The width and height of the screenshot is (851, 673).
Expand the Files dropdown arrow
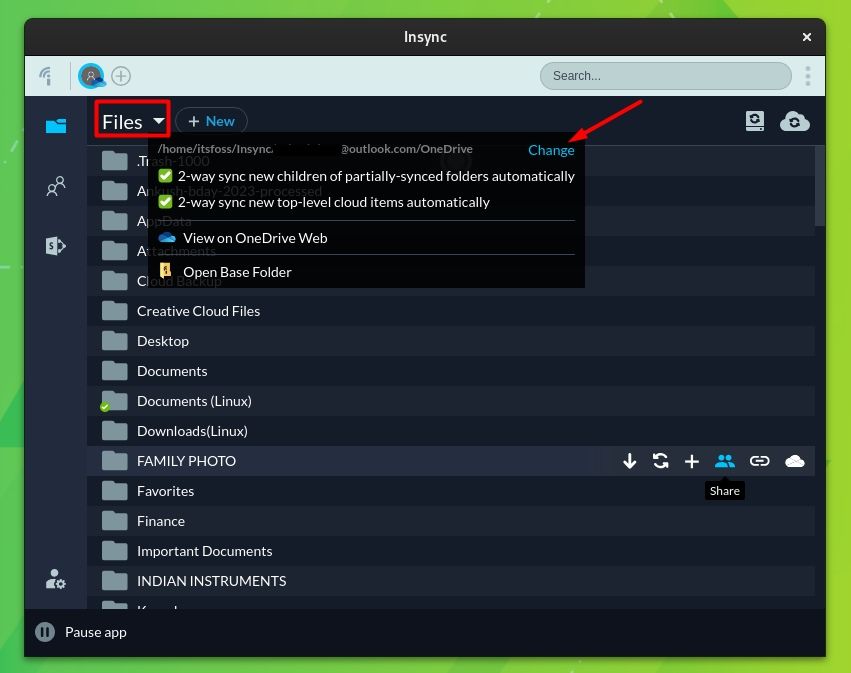point(159,120)
